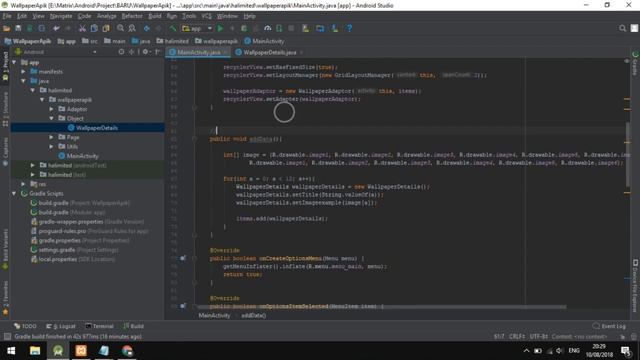Click the editor vertical scrollbar thumb
The height and width of the screenshot is (360, 640).
click(627, 154)
